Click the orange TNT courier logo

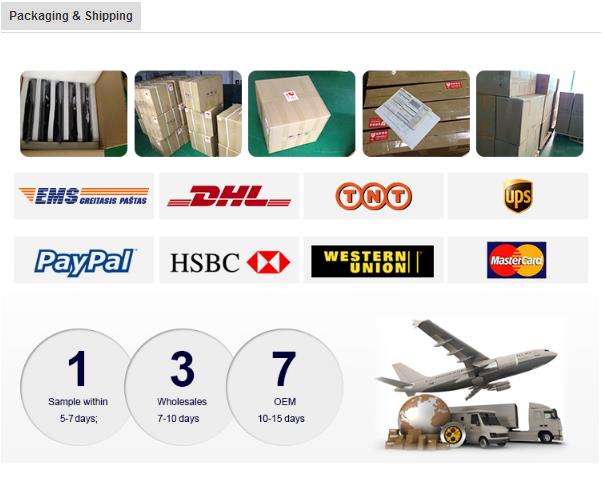(x=374, y=196)
